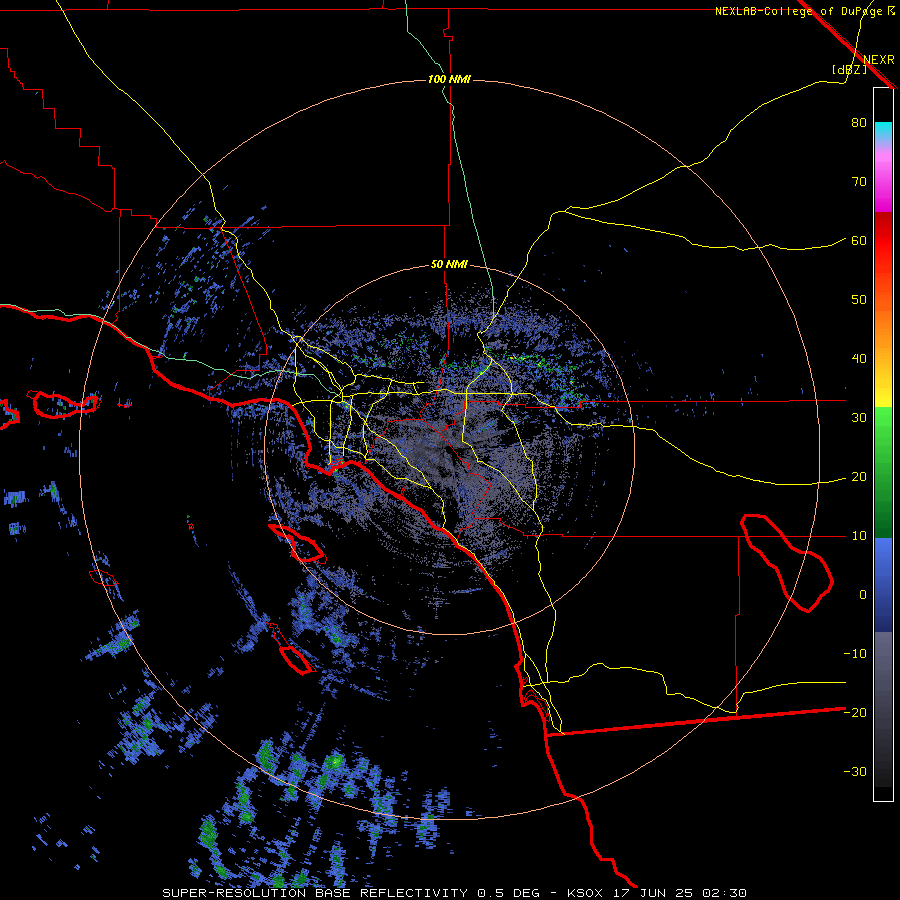The height and width of the screenshot is (900, 900).
Task: Click the '[dBZ]' unit label above color bar
Action: point(849,70)
